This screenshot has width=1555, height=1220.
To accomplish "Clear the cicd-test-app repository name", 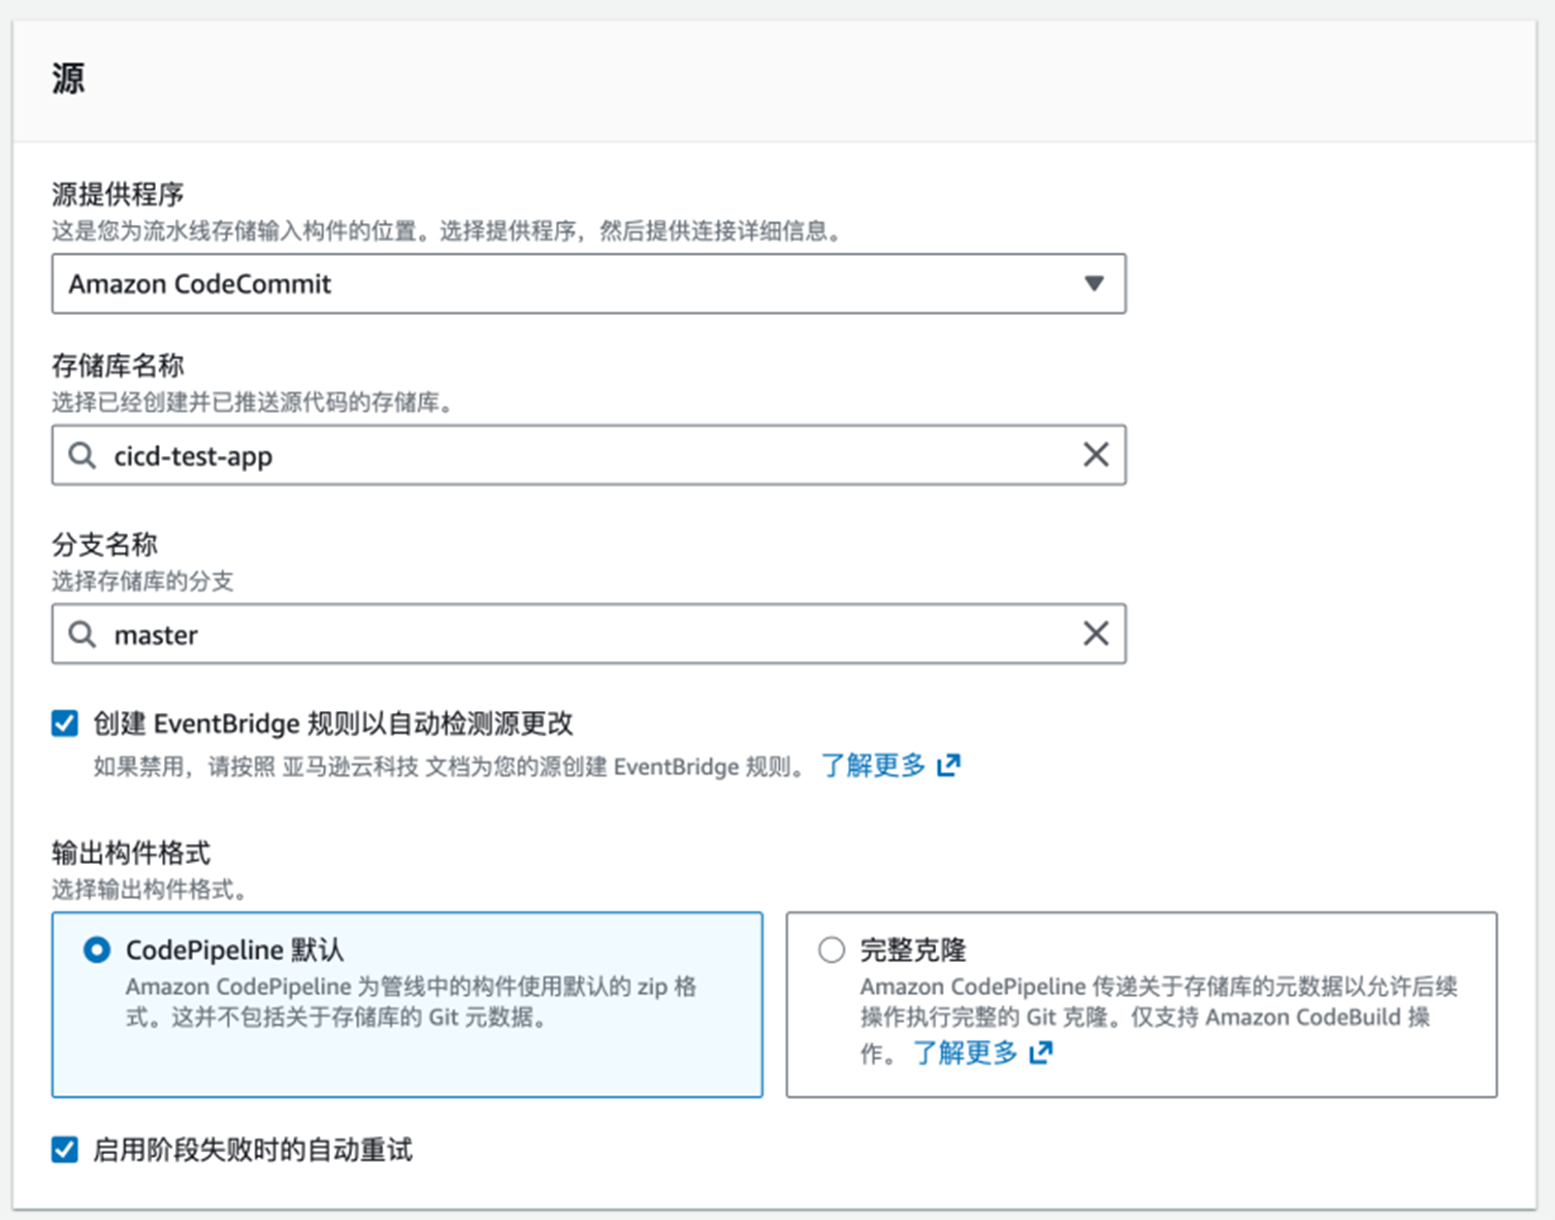I will (x=1096, y=455).
